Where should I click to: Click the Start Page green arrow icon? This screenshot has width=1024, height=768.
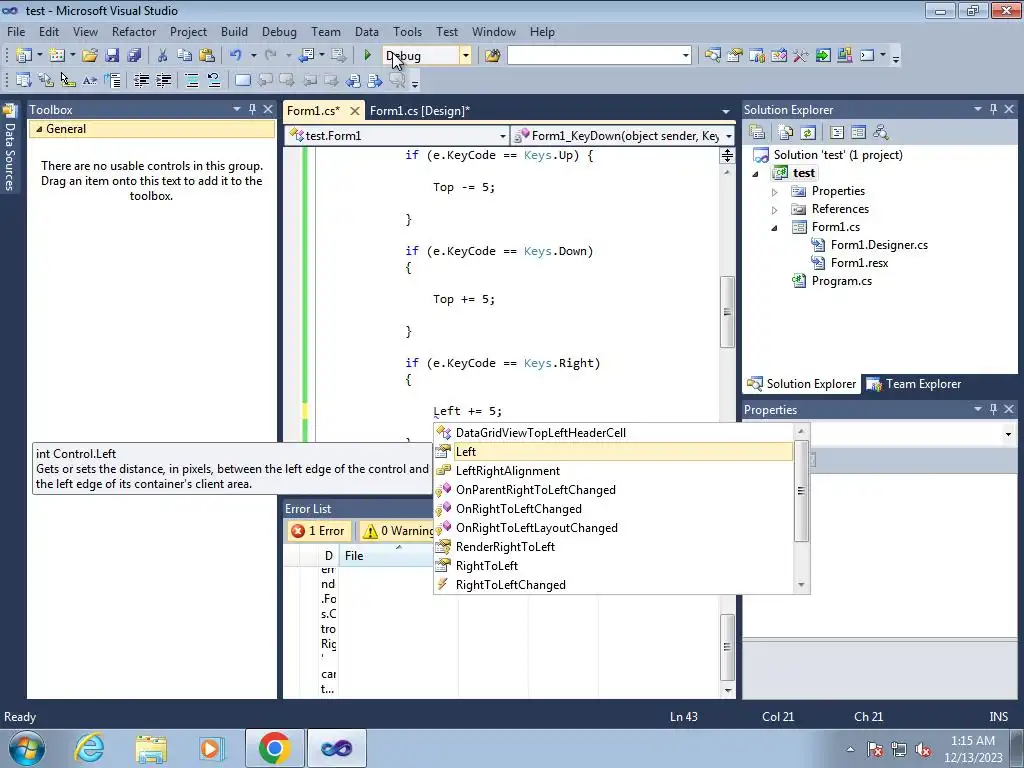point(823,56)
